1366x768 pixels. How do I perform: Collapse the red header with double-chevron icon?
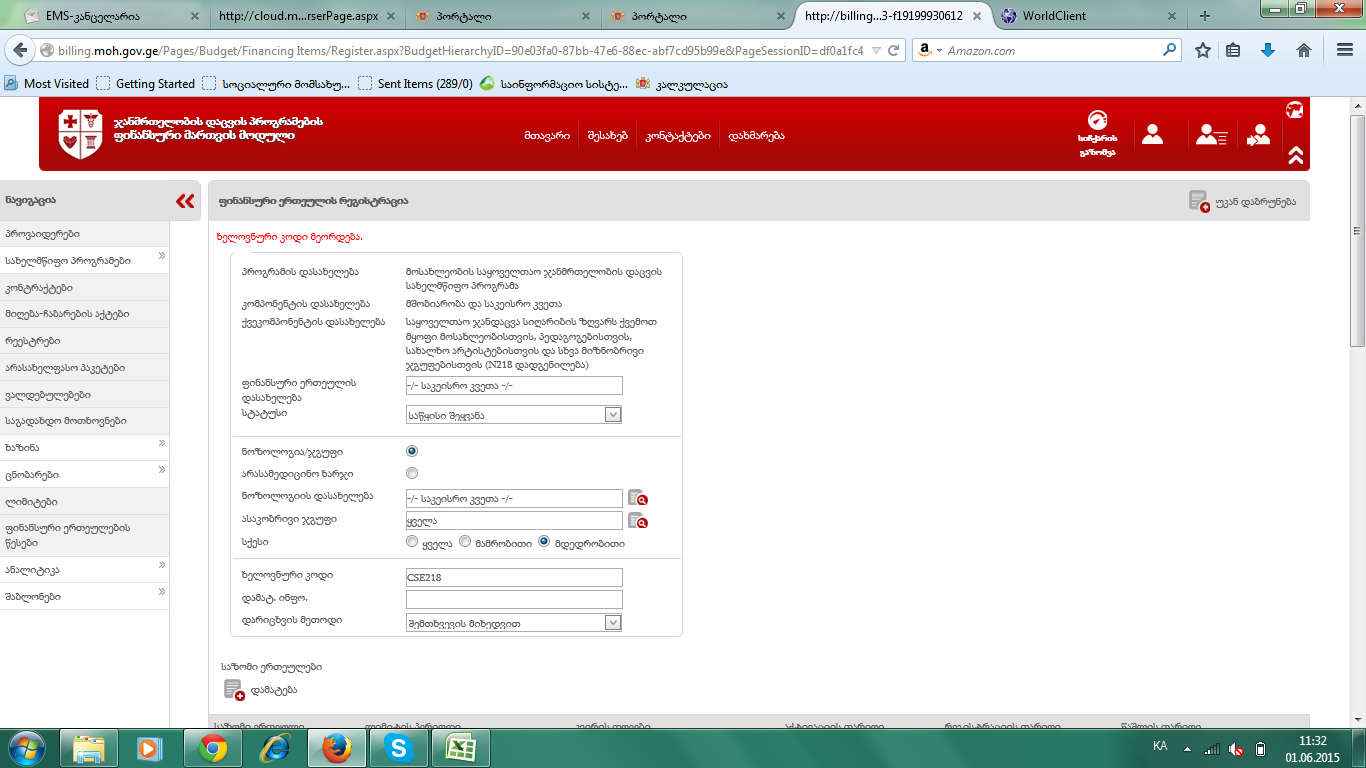(1295, 155)
